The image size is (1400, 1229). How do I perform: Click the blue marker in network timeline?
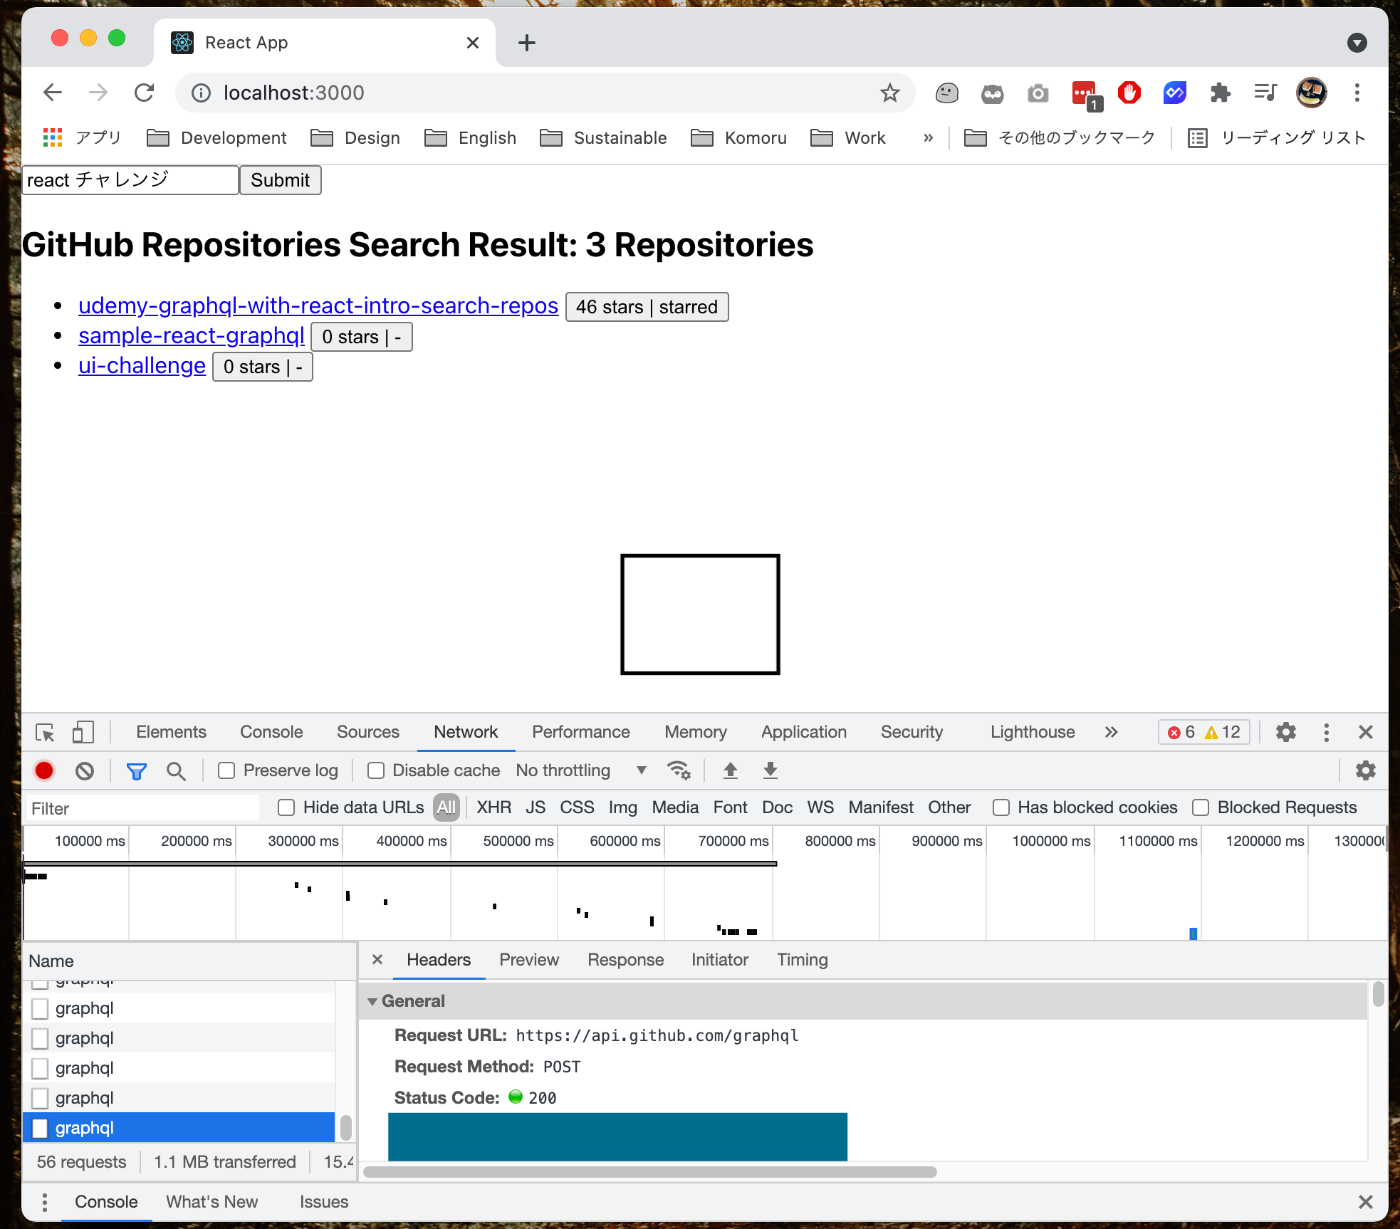tap(1193, 934)
